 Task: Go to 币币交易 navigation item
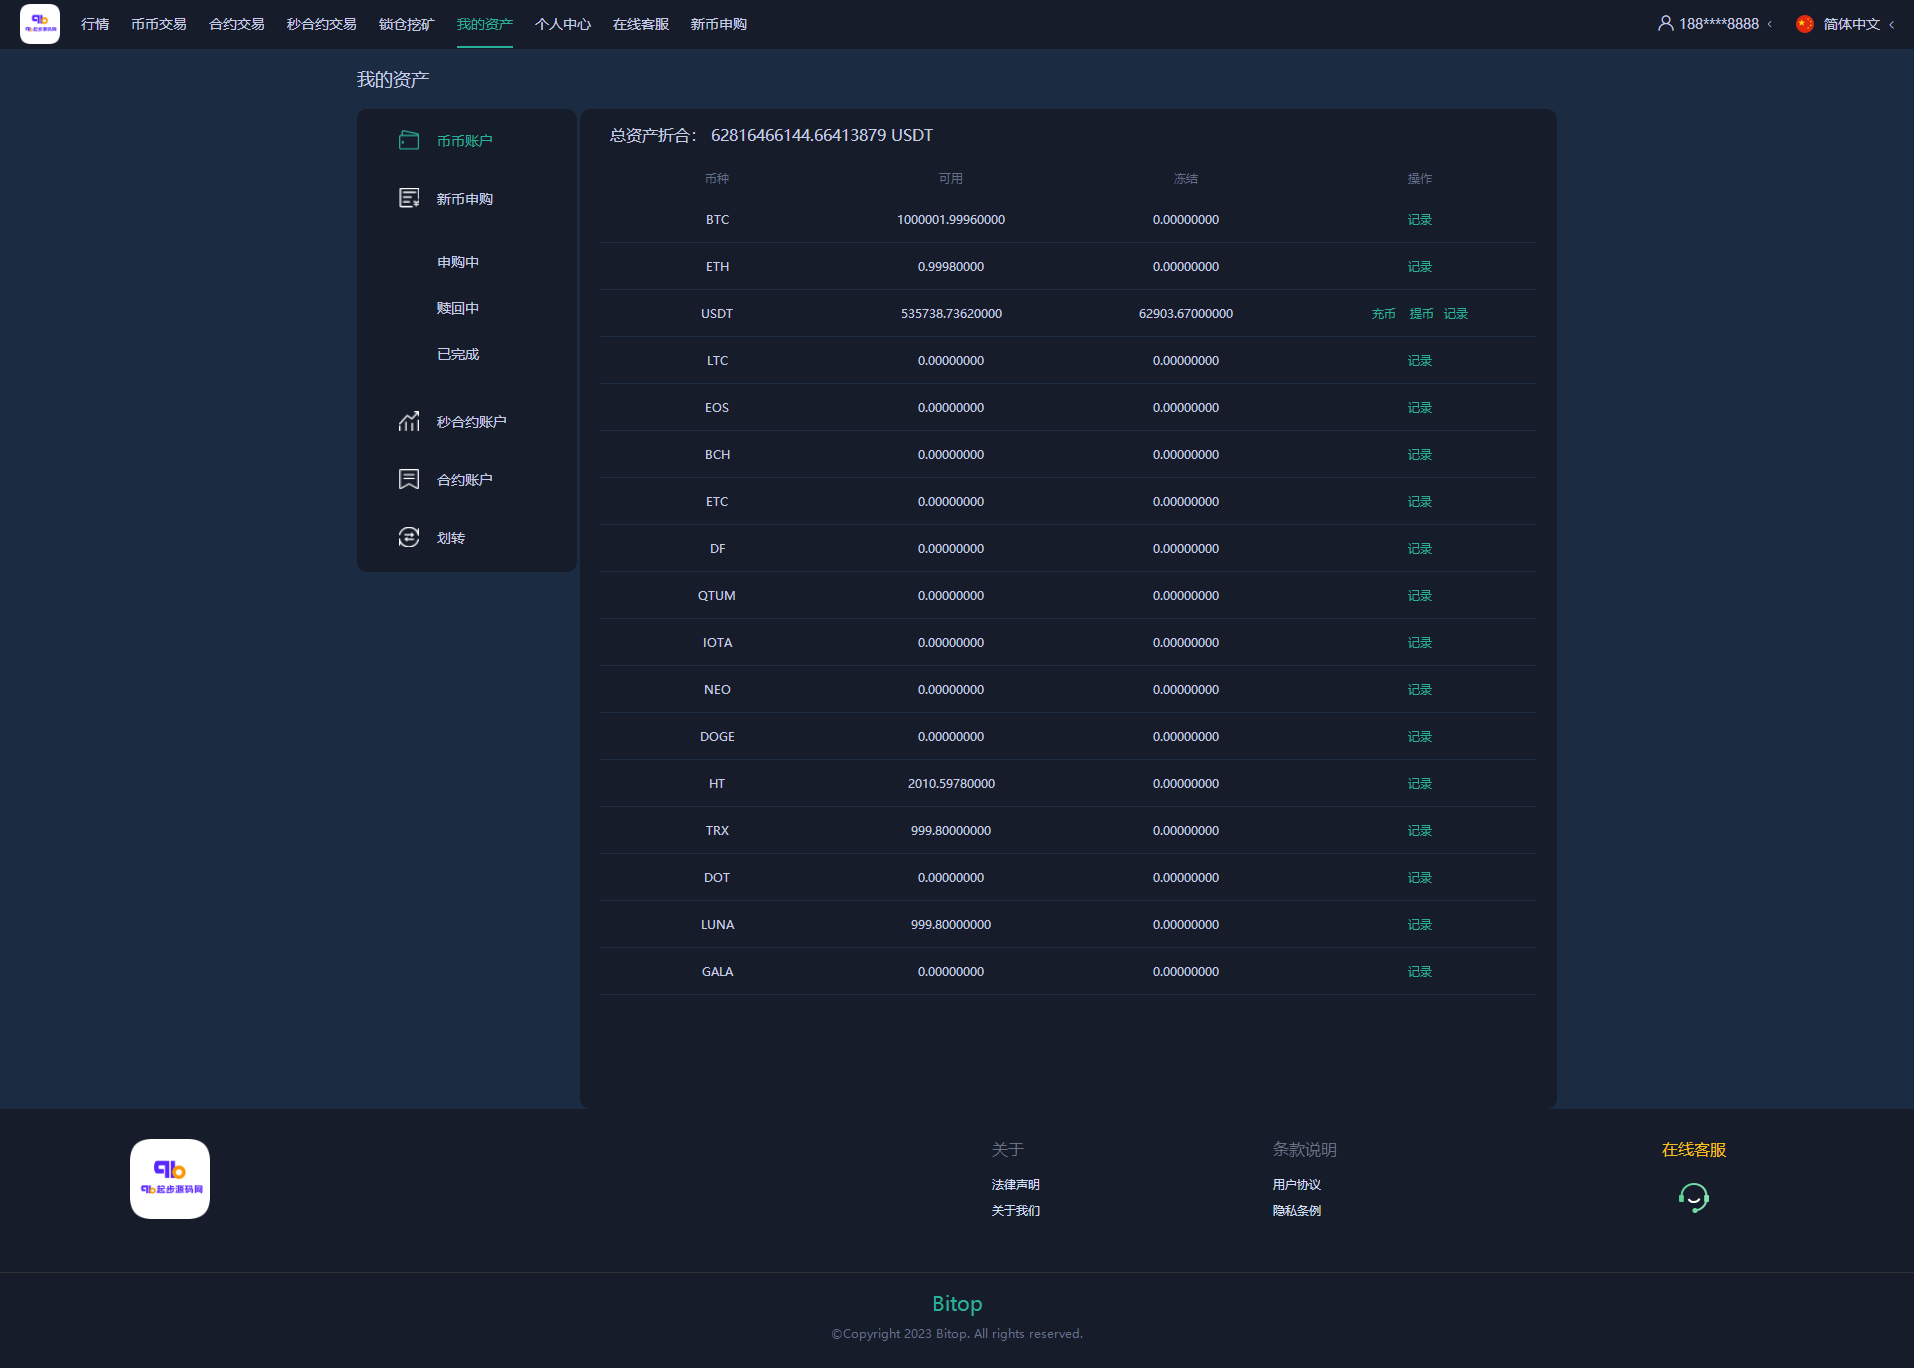[159, 24]
